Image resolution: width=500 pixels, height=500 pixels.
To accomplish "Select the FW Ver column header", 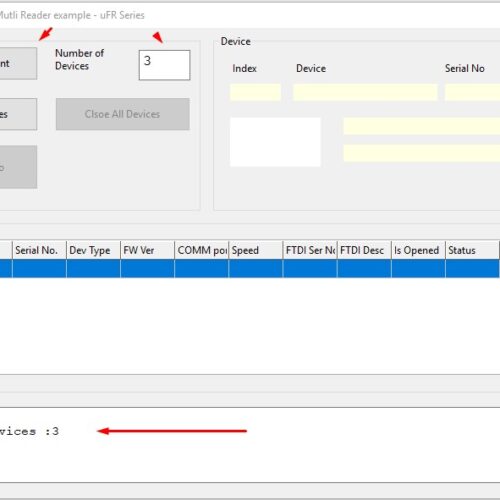I will 147,250.
